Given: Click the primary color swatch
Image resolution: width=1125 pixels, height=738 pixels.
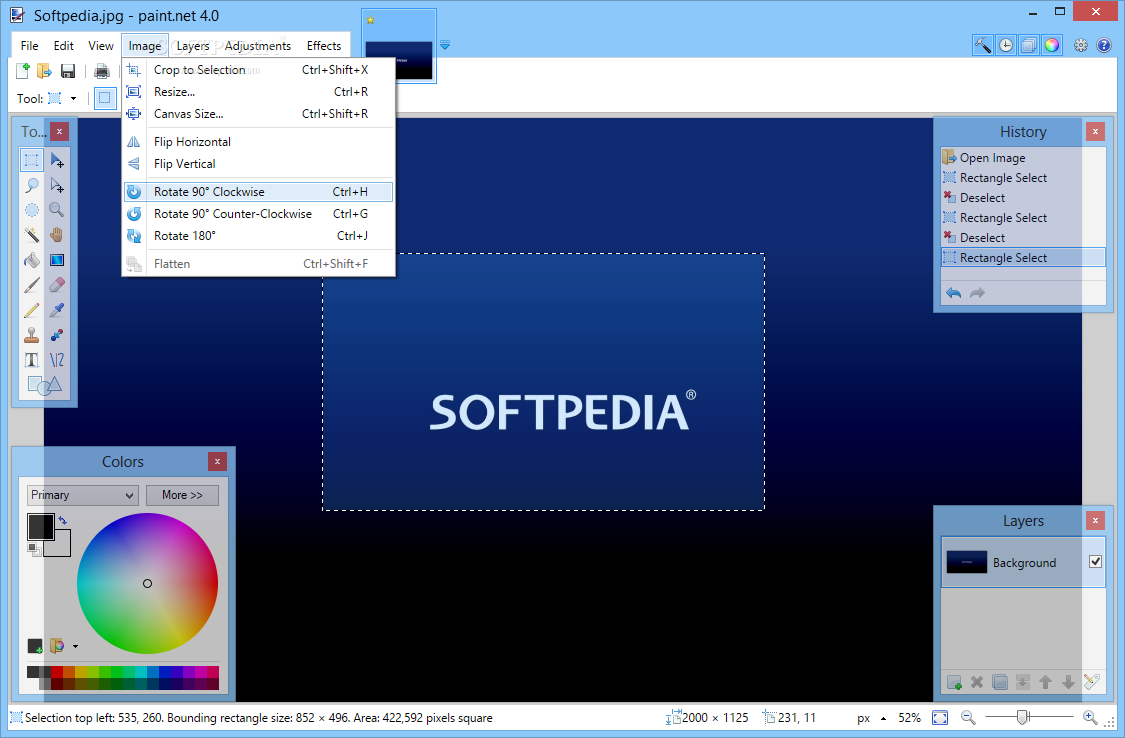Looking at the screenshot, I should [x=40, y=526].
